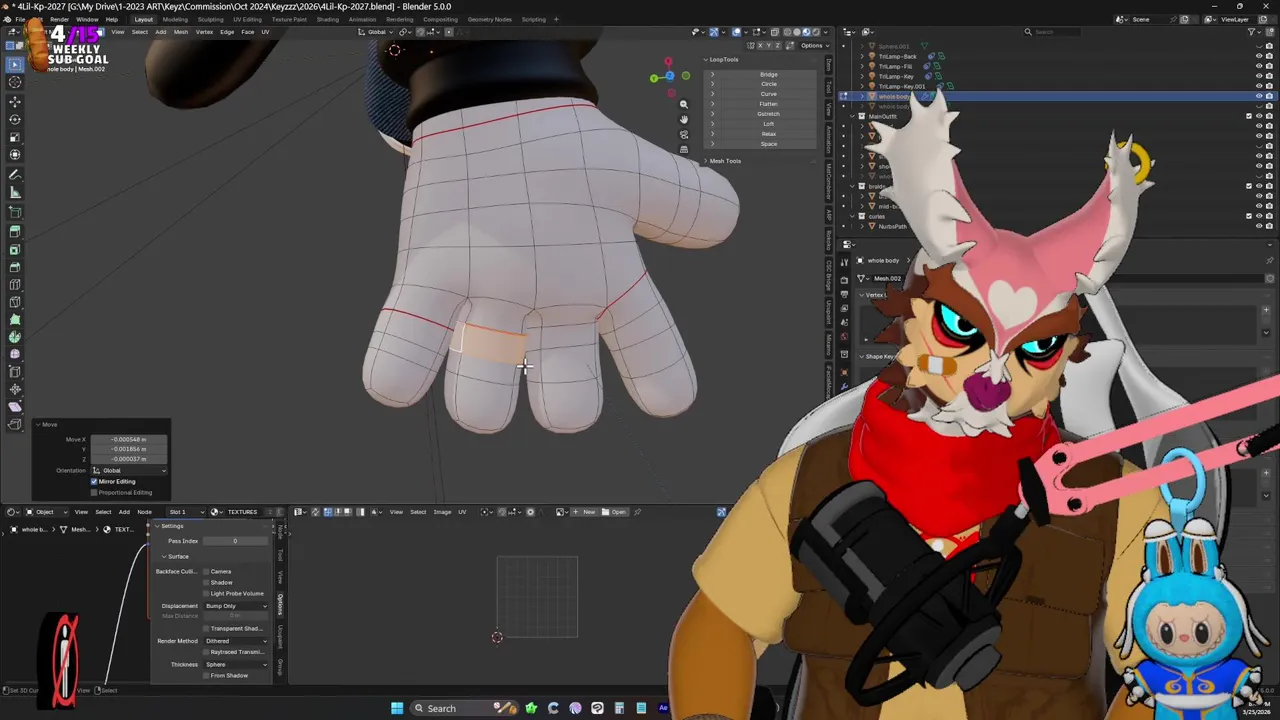Click the red X axis navigation gizmo
This screenshot has height=720, width=1280.
668,63
